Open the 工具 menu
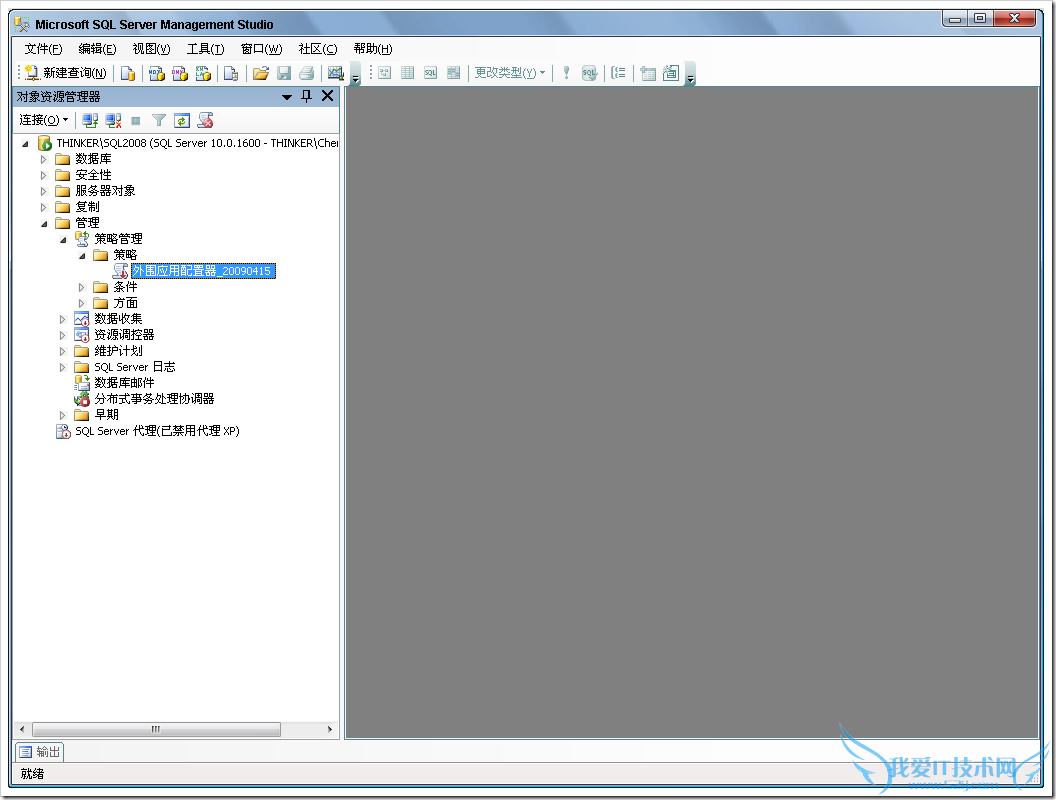This screenshot has height=800, width=1056. coord(205,49)
